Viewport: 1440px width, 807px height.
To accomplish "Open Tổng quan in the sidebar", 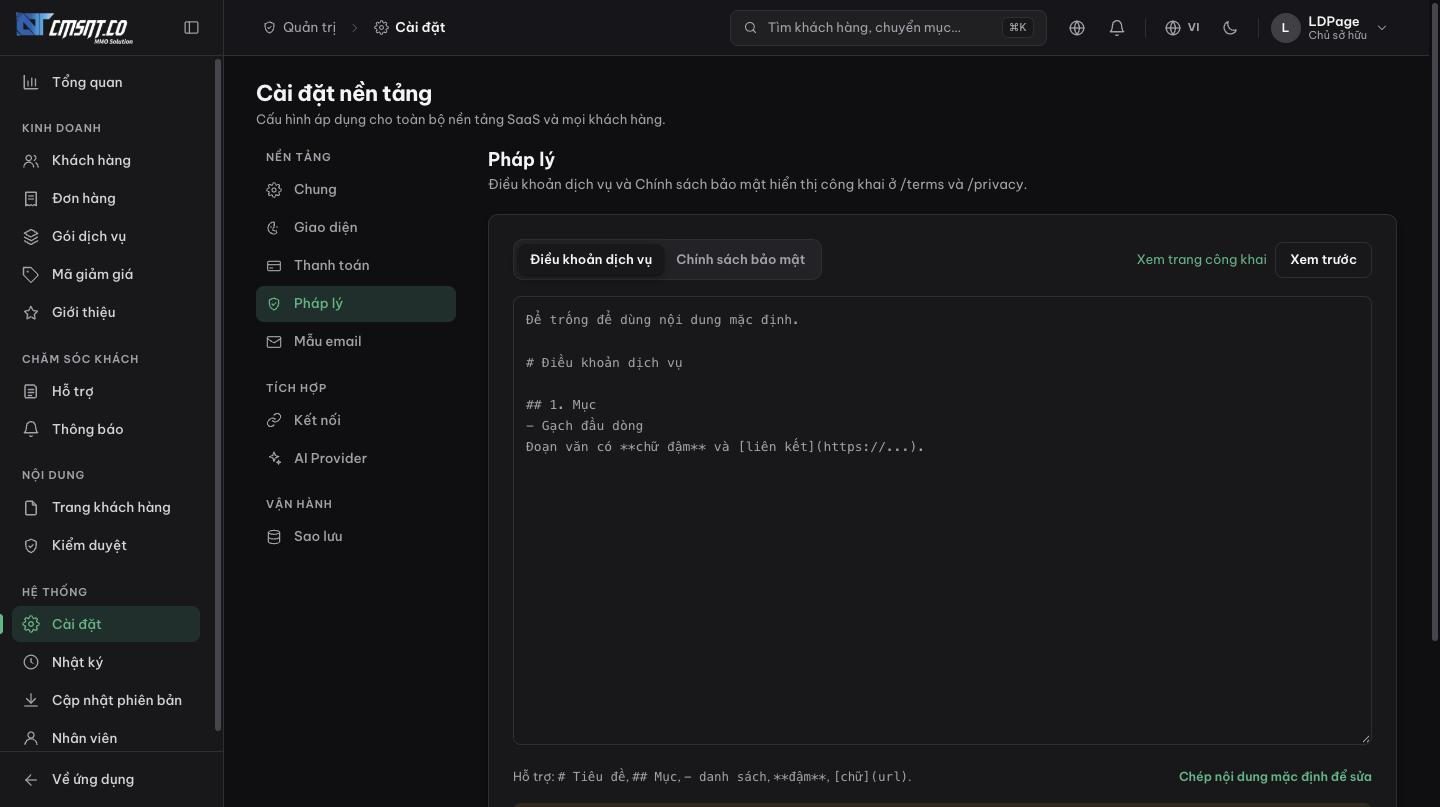I will point(106,82).
